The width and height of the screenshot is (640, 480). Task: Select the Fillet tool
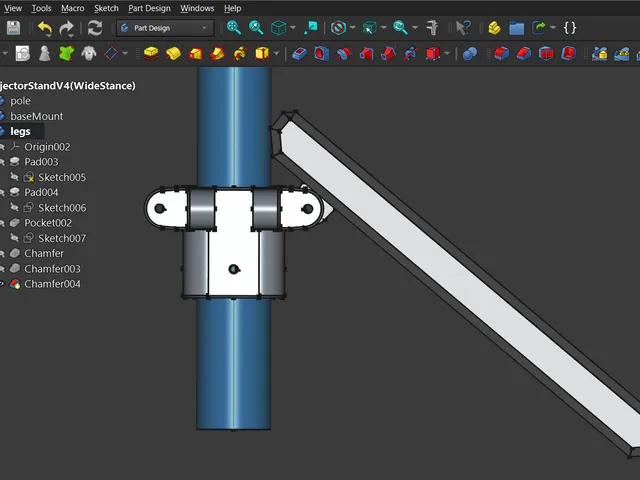click(502, 53)
